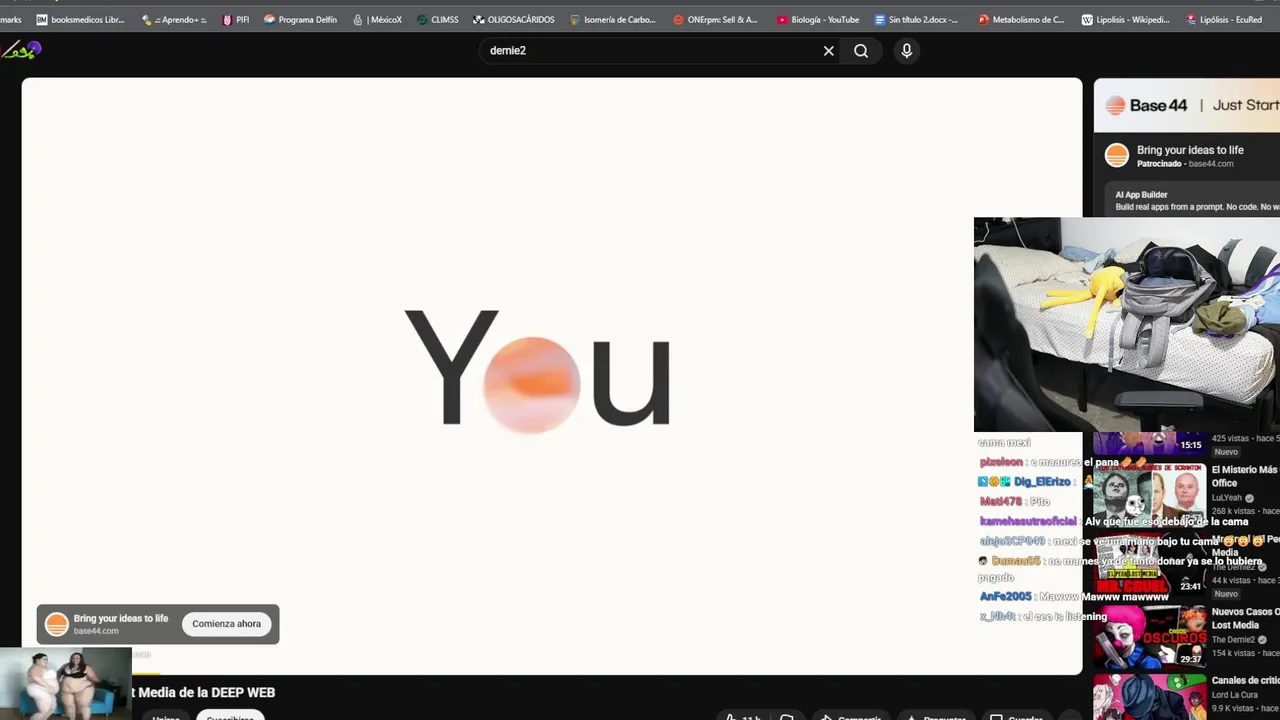Open the PIFI bookmark

tap(236, 19)
